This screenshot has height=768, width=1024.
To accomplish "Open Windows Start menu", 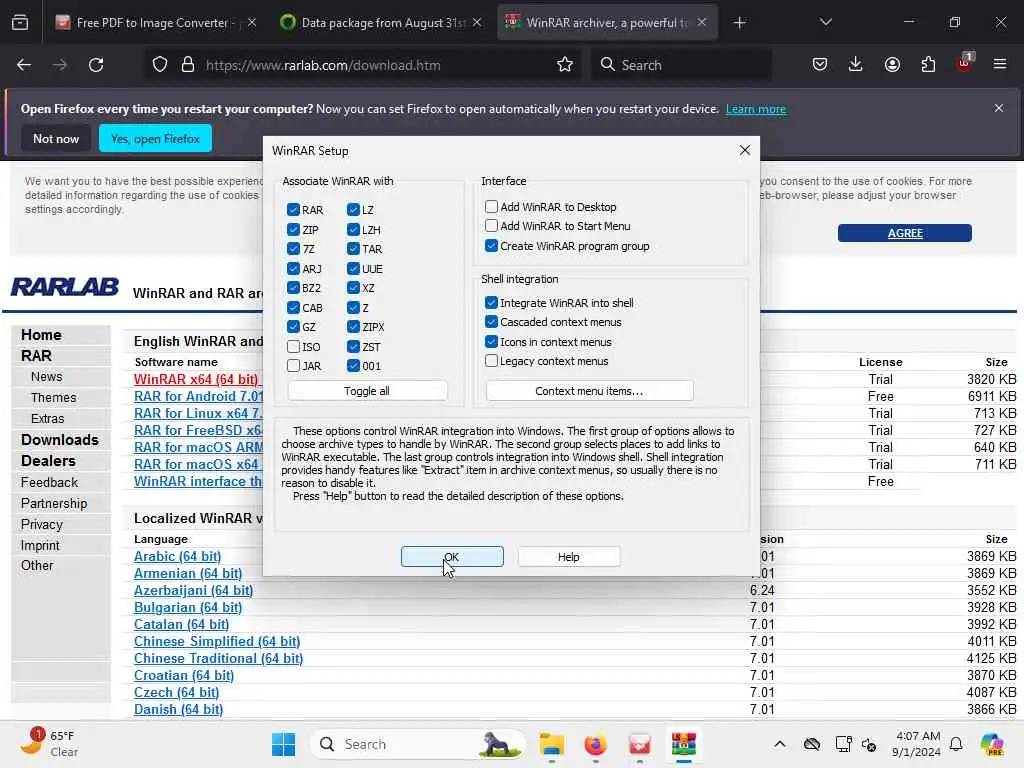I will click(283, 744).
